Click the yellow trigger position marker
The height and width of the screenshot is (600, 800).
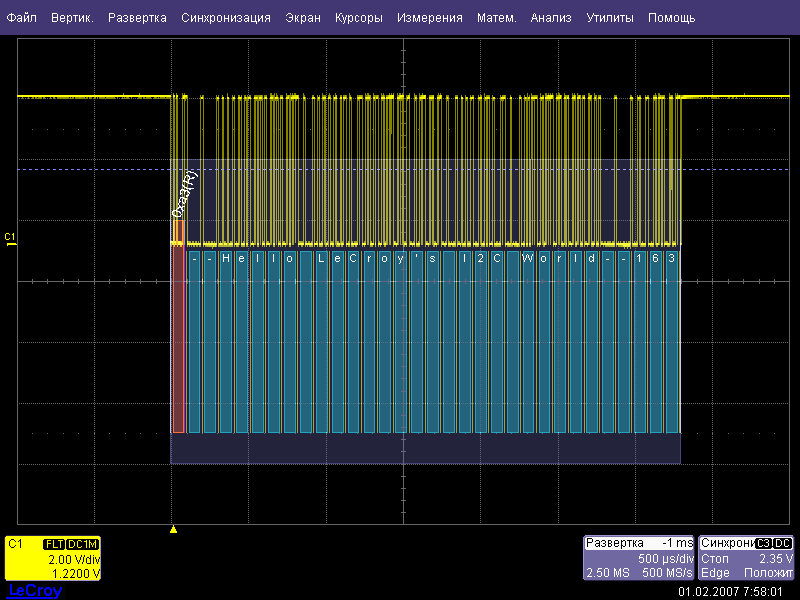click(173, 529)
